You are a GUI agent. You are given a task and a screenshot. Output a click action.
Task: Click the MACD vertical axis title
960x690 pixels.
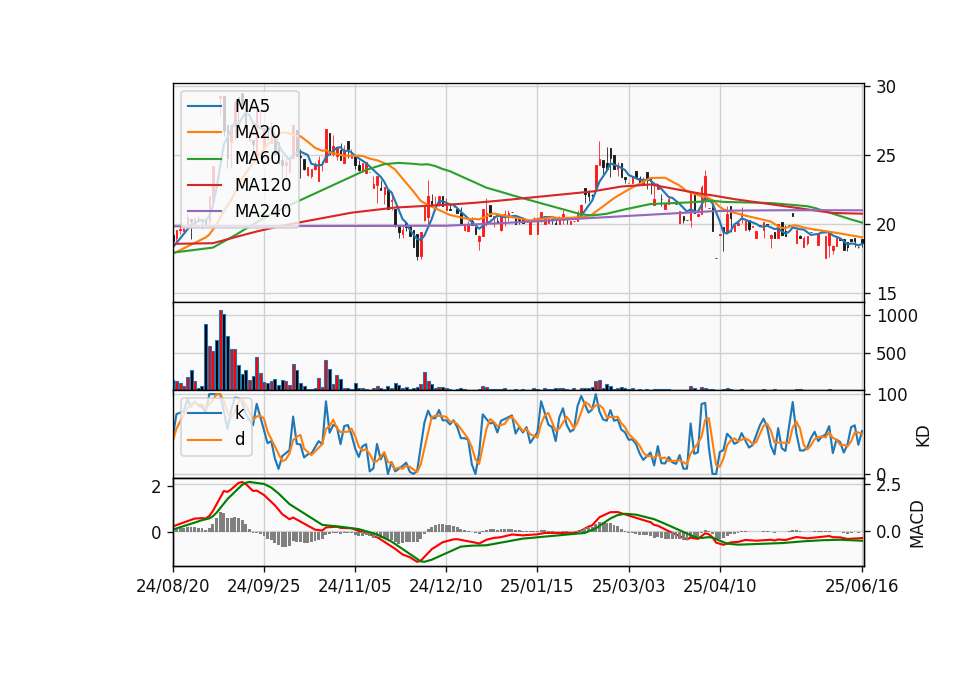click(x=917, y=523)
